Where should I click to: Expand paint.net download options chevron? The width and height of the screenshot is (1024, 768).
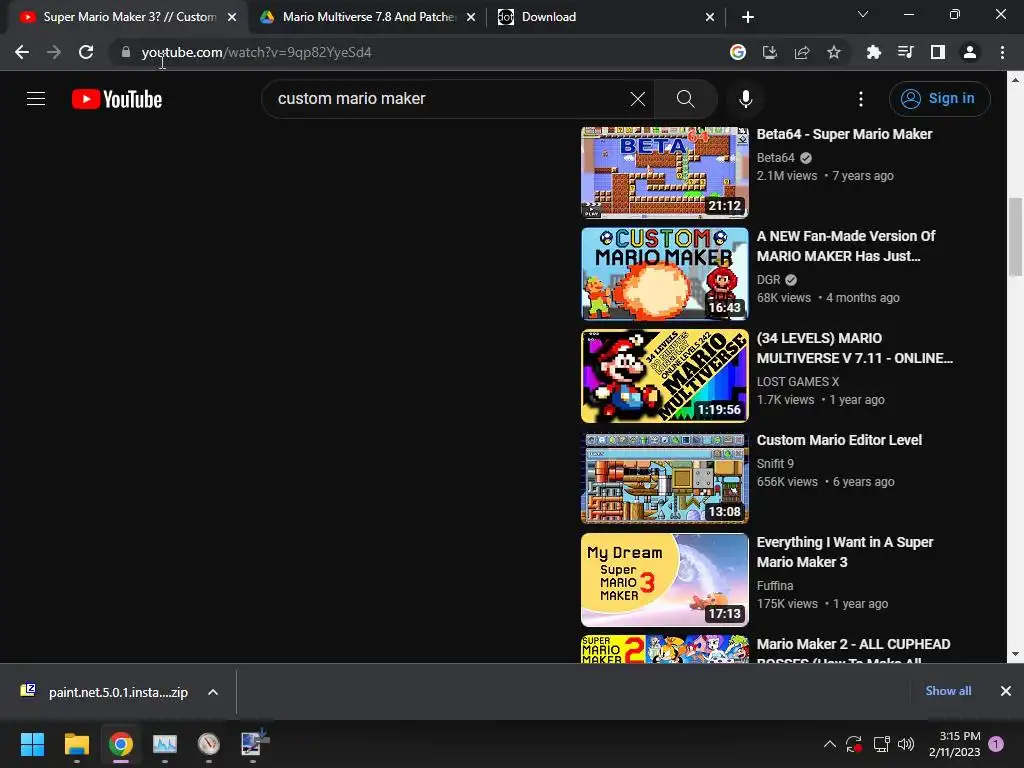coord(213,692)
